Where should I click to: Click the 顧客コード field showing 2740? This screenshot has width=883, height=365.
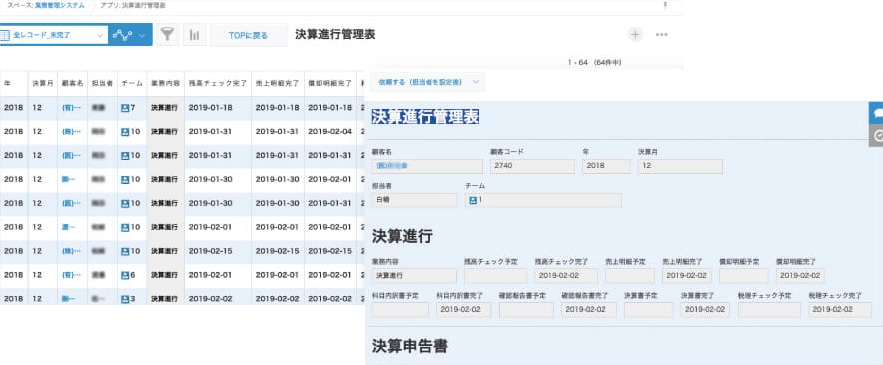pos(532,166)
